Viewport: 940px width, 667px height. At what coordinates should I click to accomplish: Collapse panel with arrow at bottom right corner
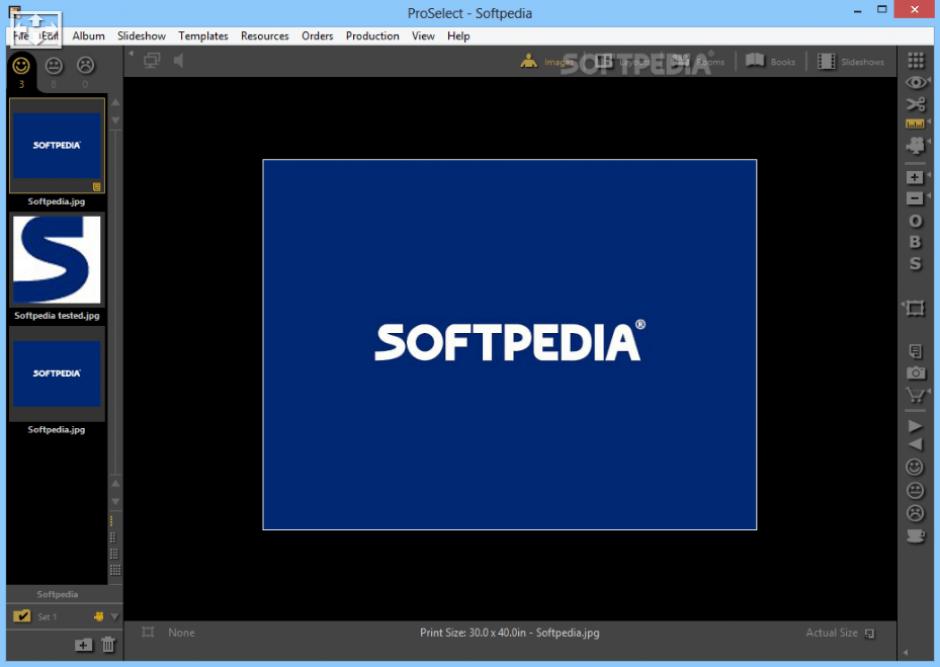click(906, 652)
